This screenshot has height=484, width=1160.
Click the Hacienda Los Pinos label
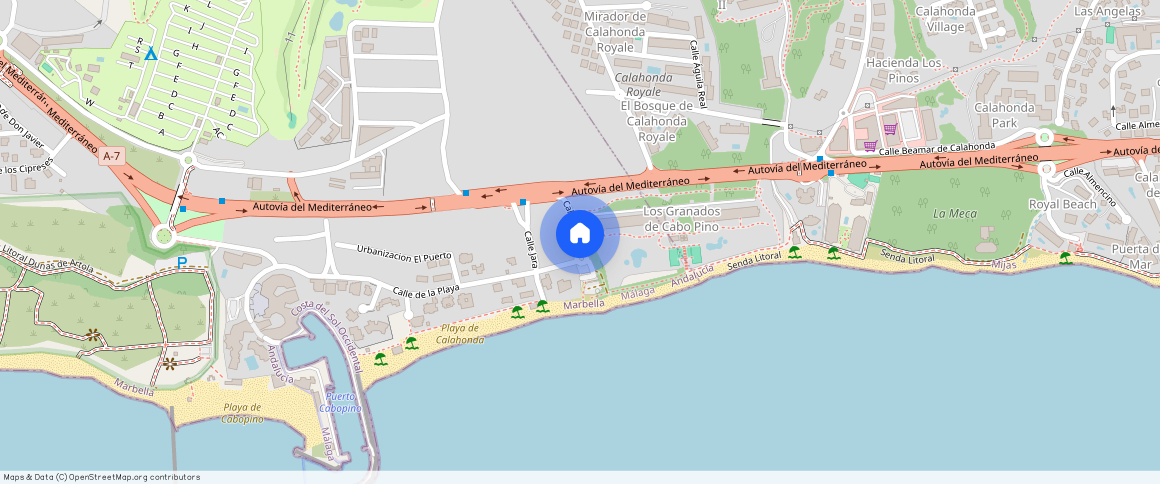tap(903, 70)
